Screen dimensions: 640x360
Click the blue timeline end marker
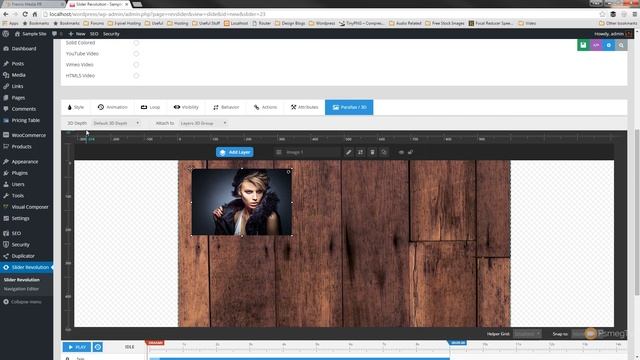[458, 343]
